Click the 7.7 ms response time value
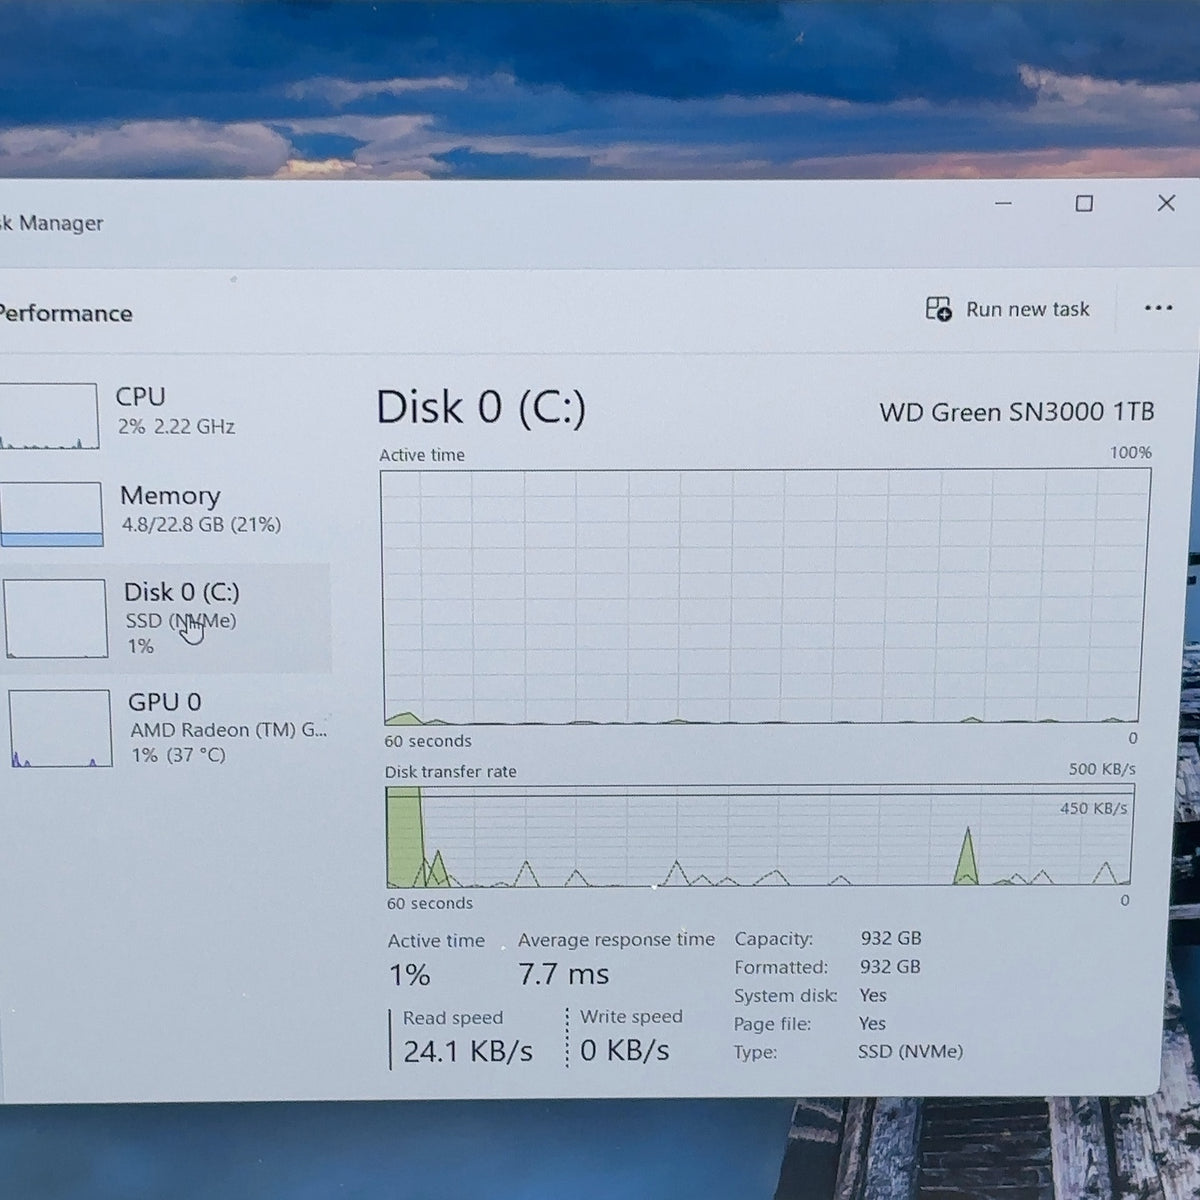The width and height of the screenshot is (1200, 1200). 564,974
